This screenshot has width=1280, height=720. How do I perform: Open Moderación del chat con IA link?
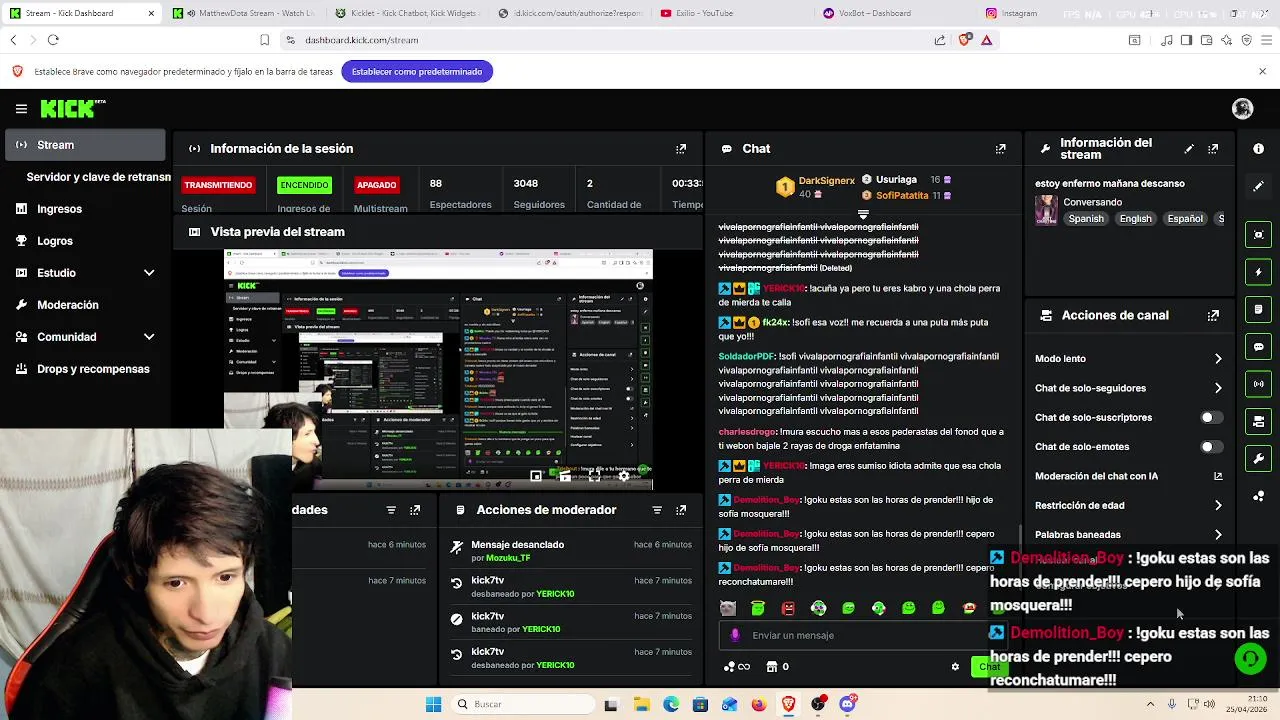[x=1129, y=477]
